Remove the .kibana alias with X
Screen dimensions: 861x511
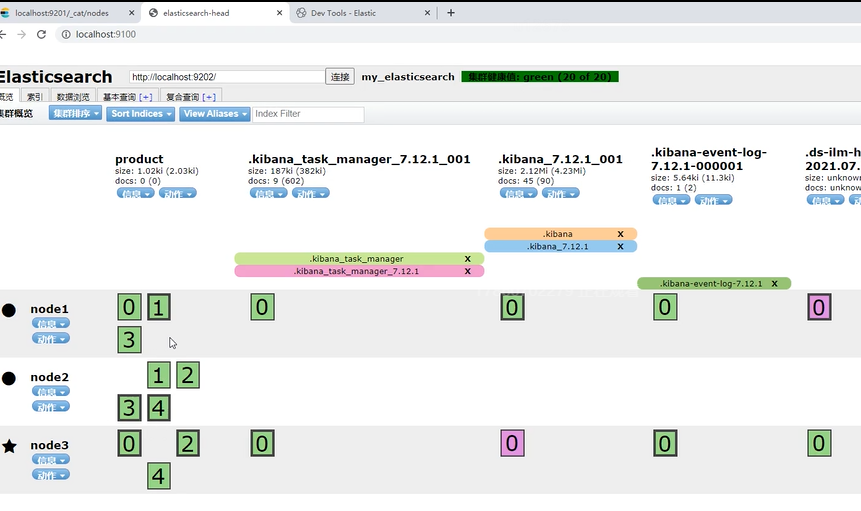pyautogui.click(x=620, y=234)
